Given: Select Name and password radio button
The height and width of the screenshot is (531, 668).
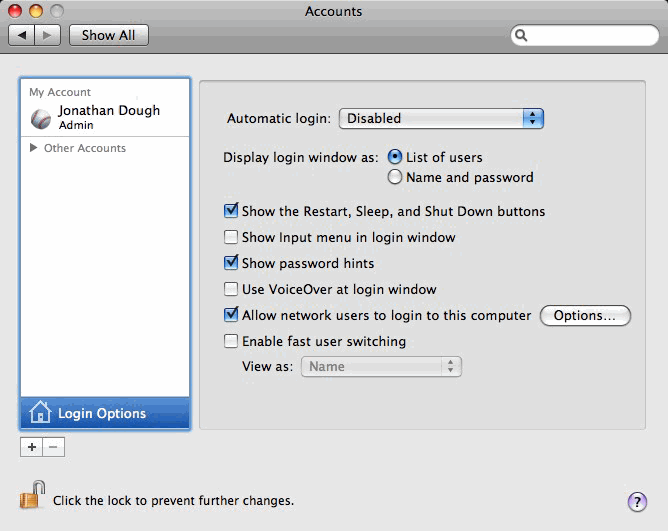Looking at the screenshot, I should point(394,177).
